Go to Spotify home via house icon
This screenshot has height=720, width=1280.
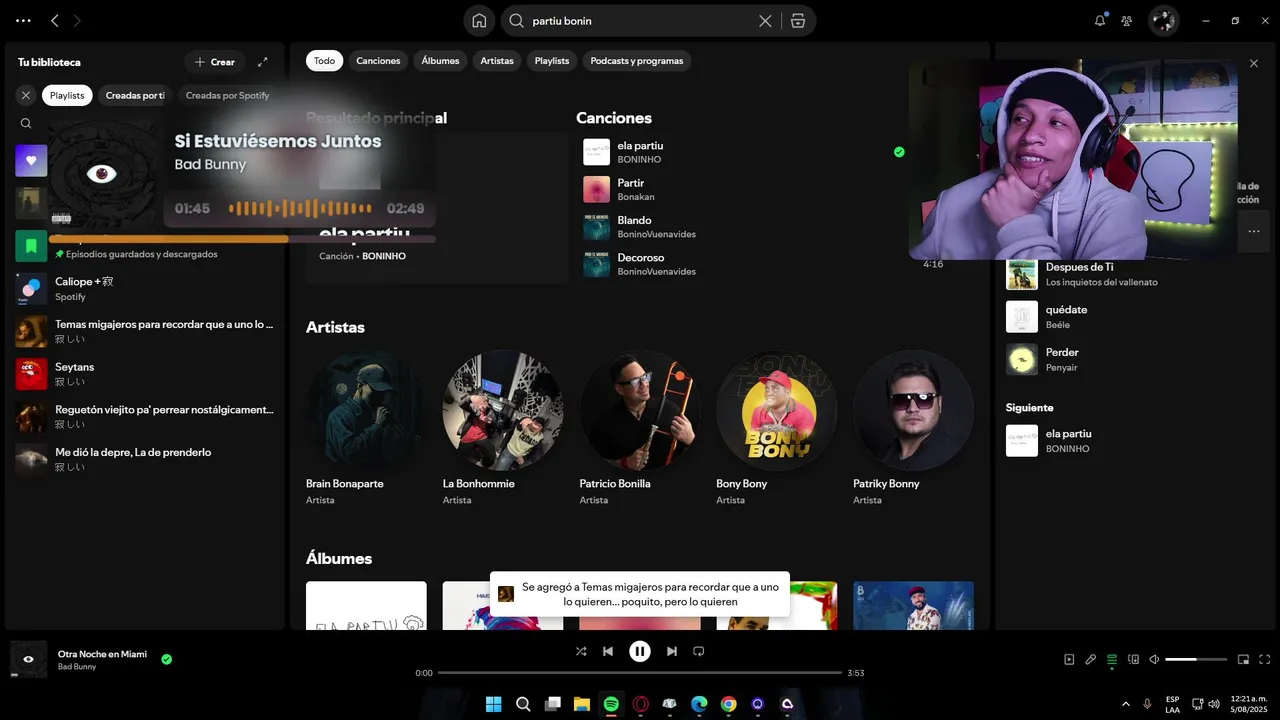click(479, 21)
